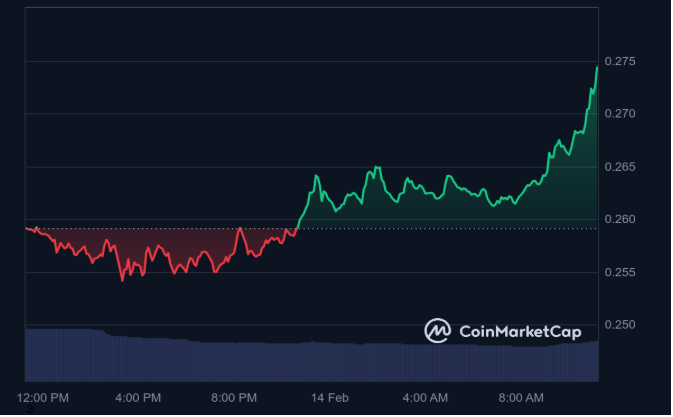Click the CoinMarketCap logo icon
The height and width of the screenshot is (417, 673).
437,330
